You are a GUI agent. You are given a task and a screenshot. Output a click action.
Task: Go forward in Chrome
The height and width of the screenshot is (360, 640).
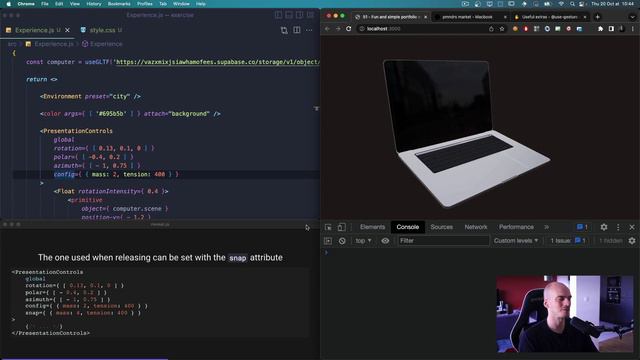338,29
